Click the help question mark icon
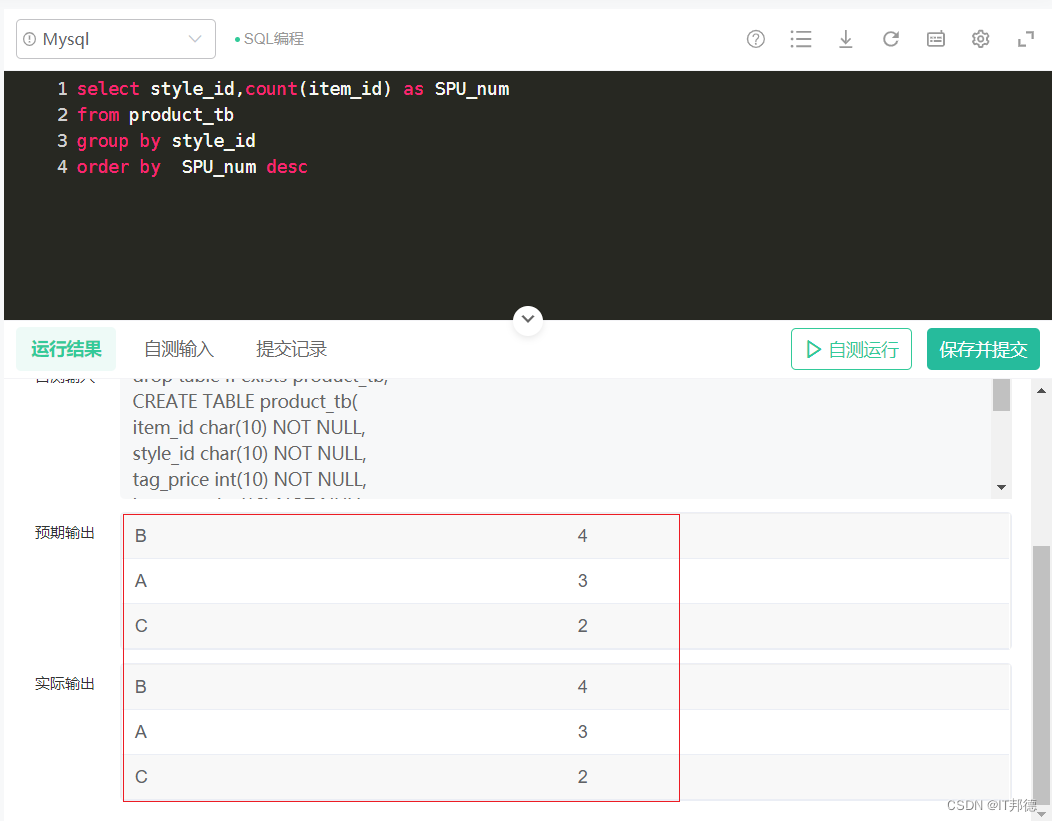This screenshot has width=1052, height=821. (755, 39)
